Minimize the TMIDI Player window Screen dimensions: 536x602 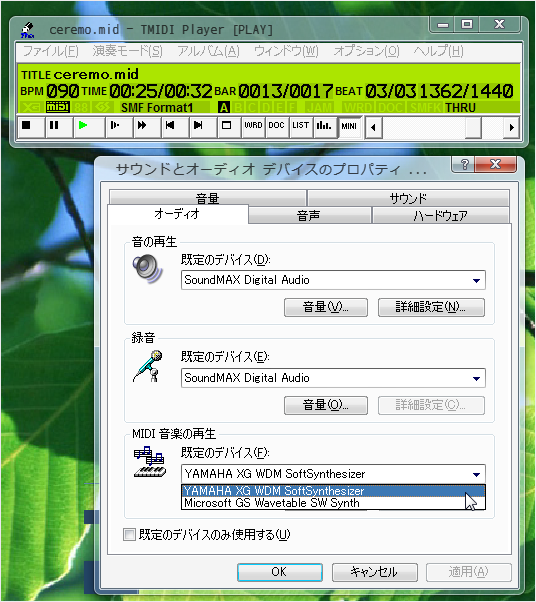coord(443,25)
